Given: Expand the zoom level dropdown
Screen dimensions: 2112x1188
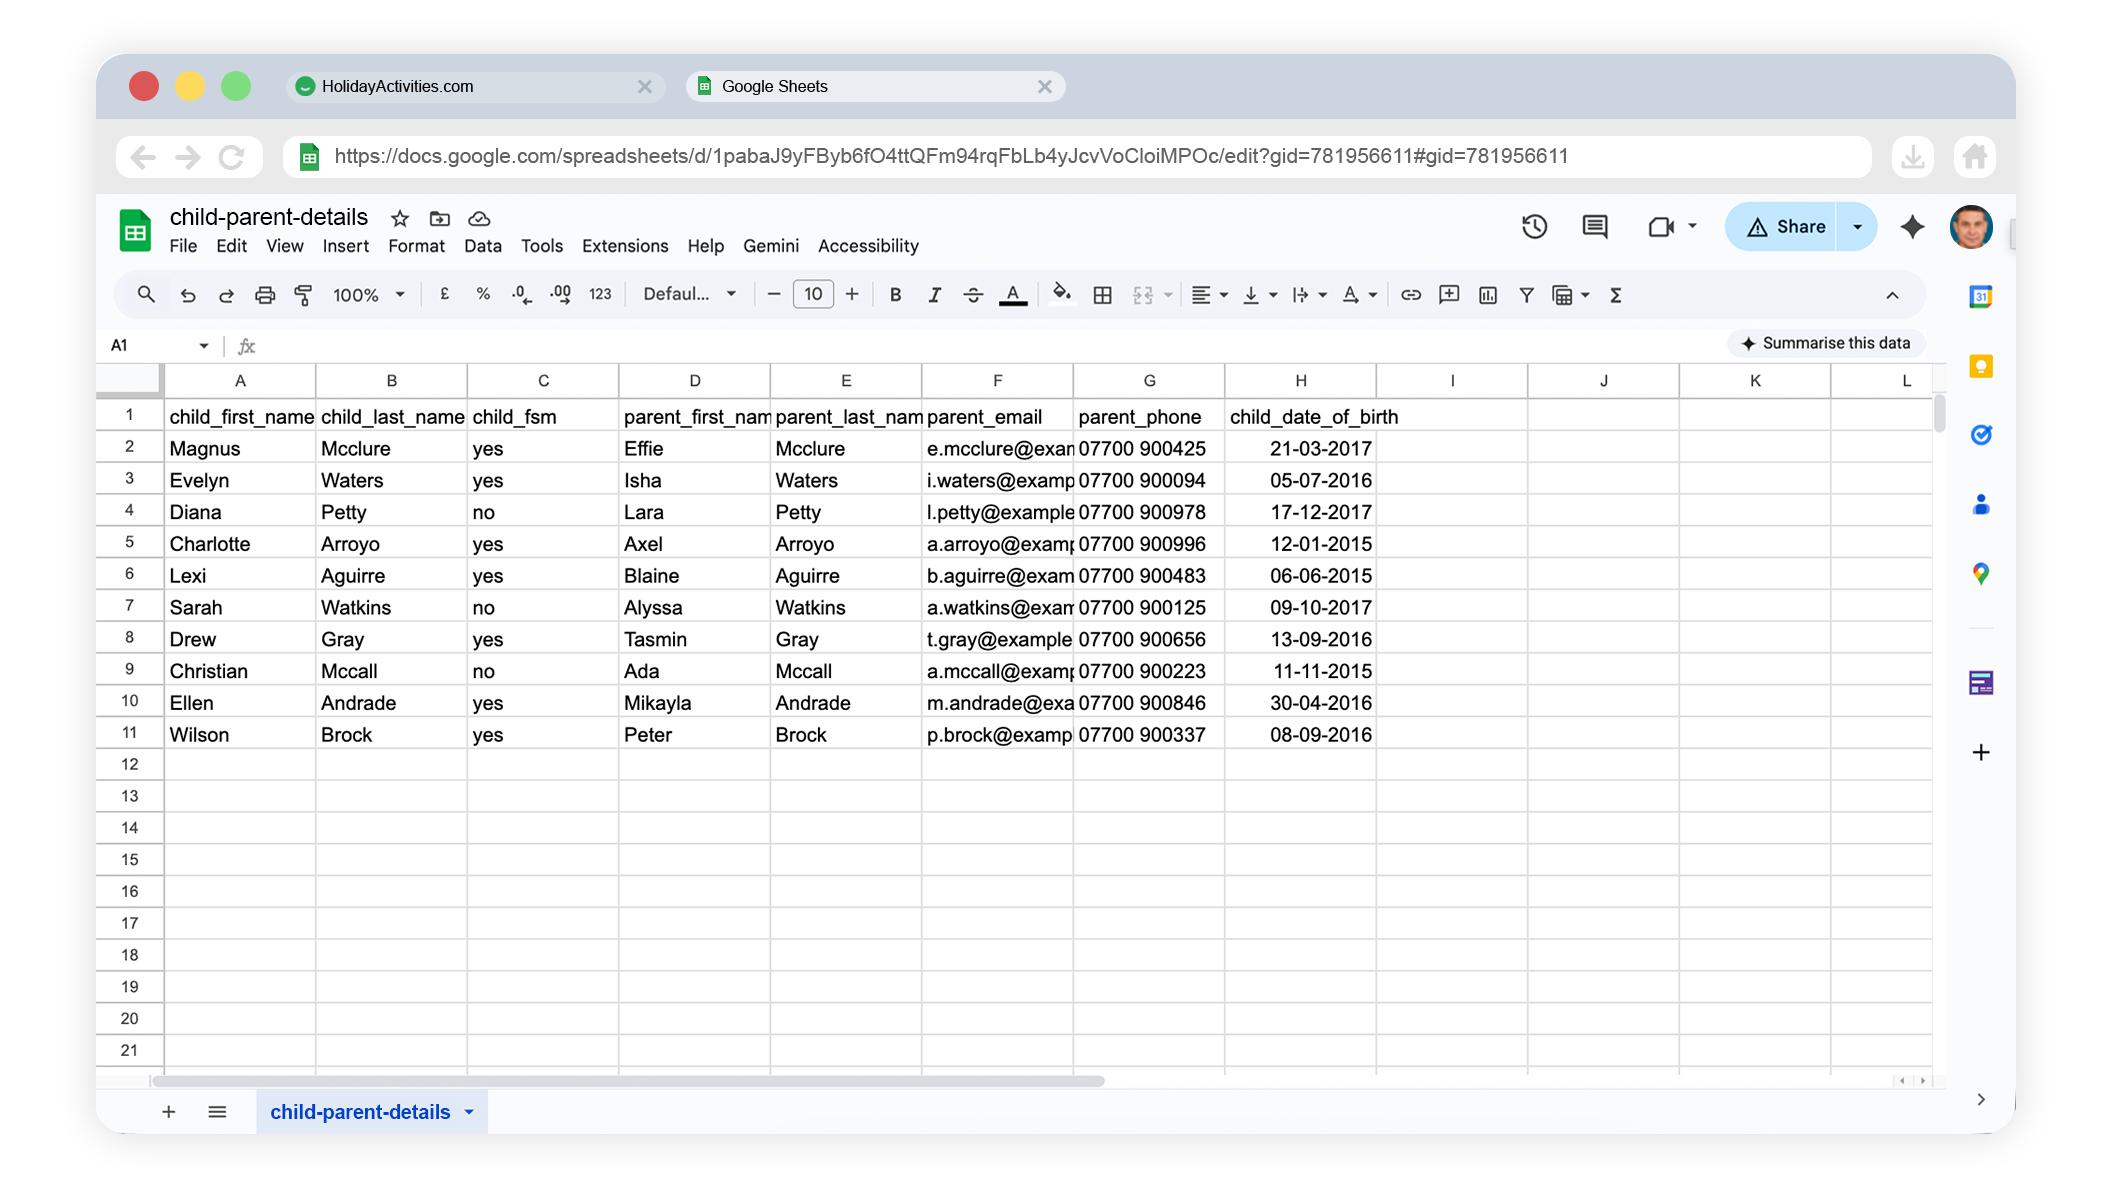Looking at the screenshot, I should click(x=369, y=295).
